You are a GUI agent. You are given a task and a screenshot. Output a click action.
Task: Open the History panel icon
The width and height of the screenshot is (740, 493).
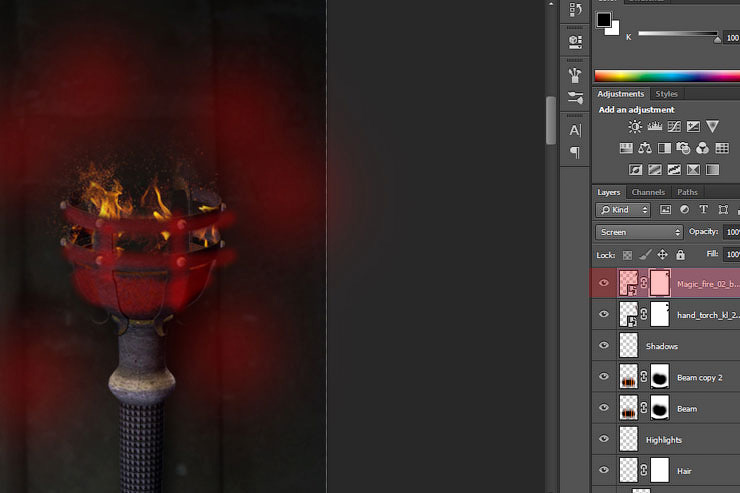pos(575,10)
